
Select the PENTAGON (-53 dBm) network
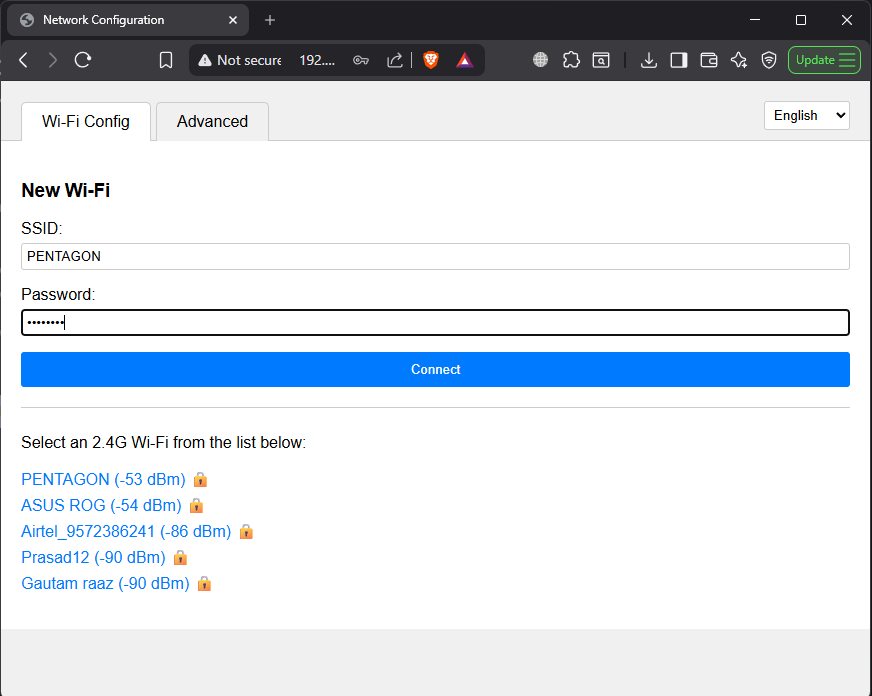(103, 479)
